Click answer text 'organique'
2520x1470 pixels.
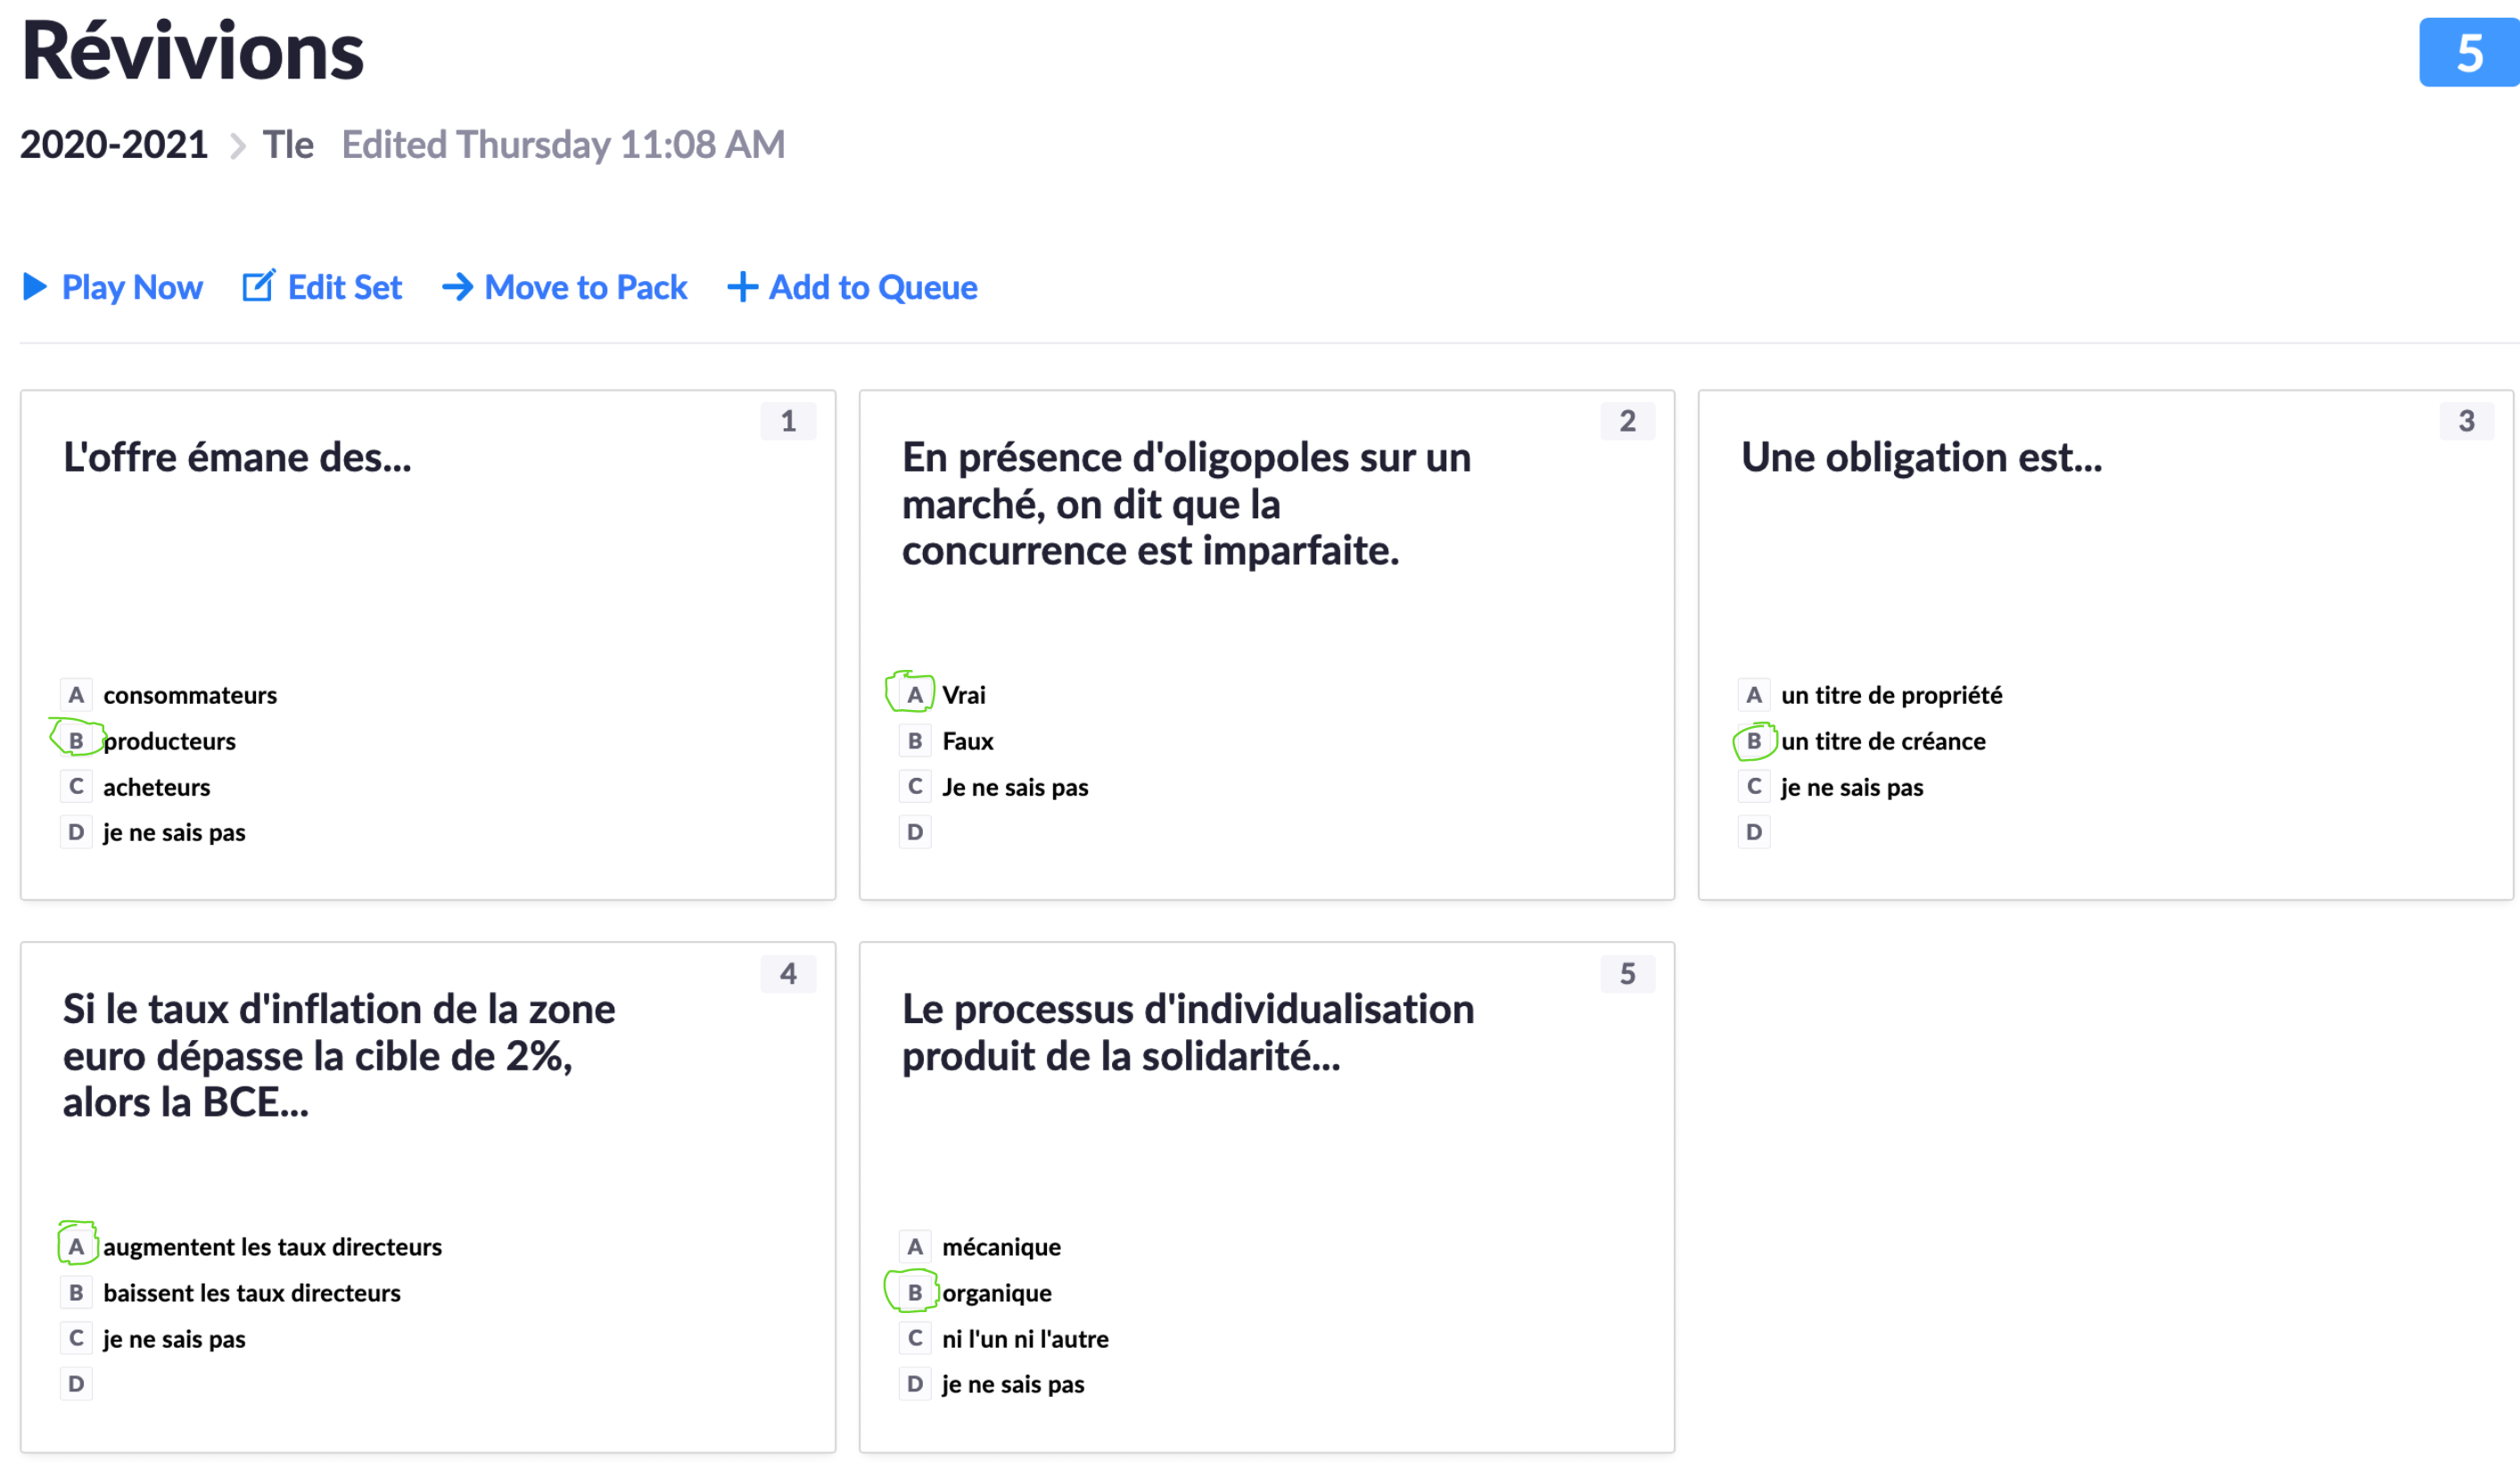(x=997, y=1293)
